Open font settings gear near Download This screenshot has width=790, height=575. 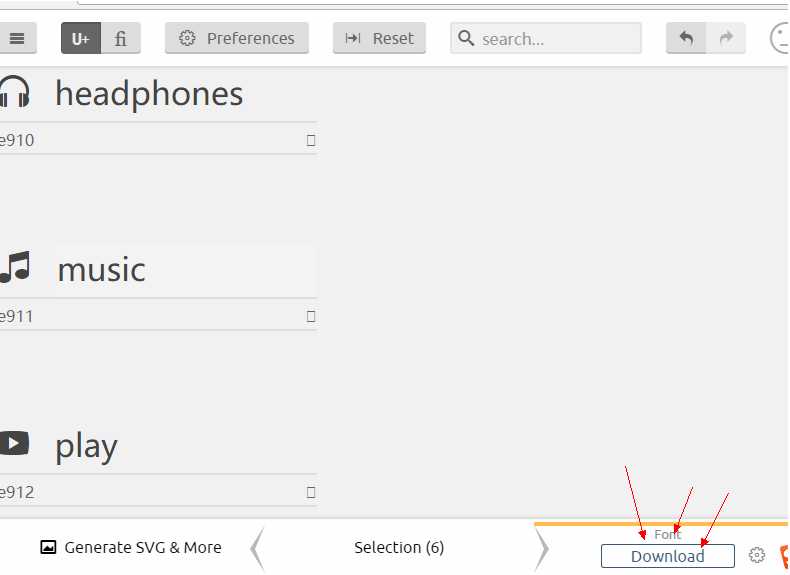(756, 555)
